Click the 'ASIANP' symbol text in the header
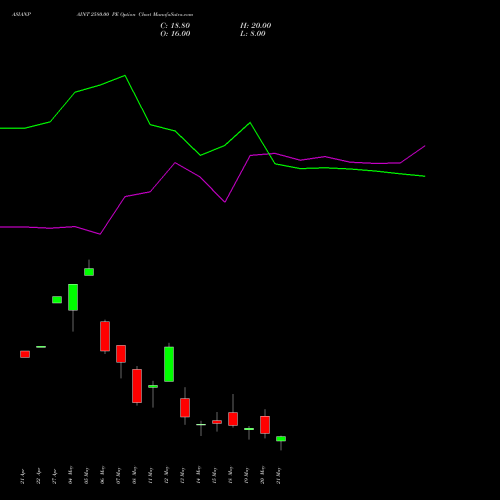Viewport: 500px width, 500px height. [x=22, y=15]
